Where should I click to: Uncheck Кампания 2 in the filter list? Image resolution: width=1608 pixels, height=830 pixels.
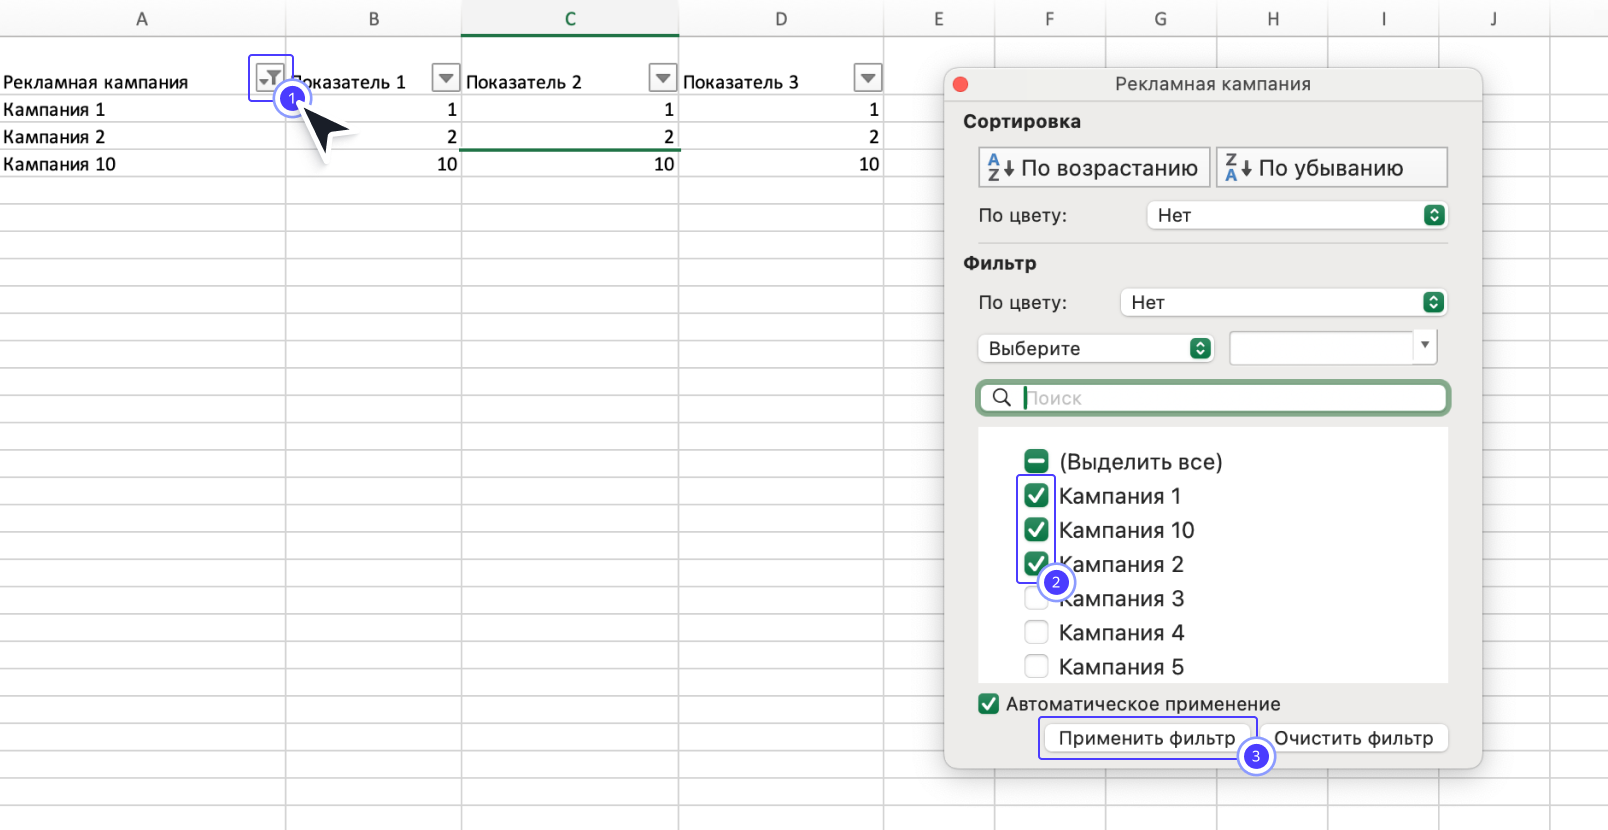1036,563
